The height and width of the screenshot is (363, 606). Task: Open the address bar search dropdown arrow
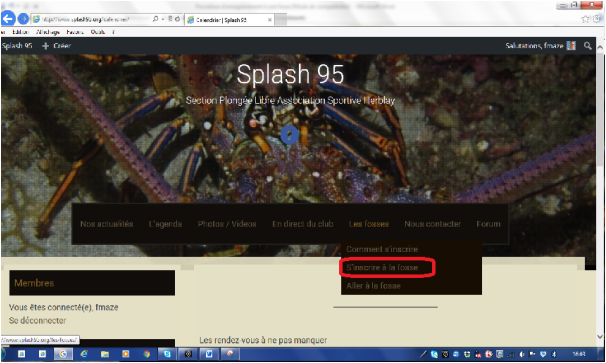[163, 19]
